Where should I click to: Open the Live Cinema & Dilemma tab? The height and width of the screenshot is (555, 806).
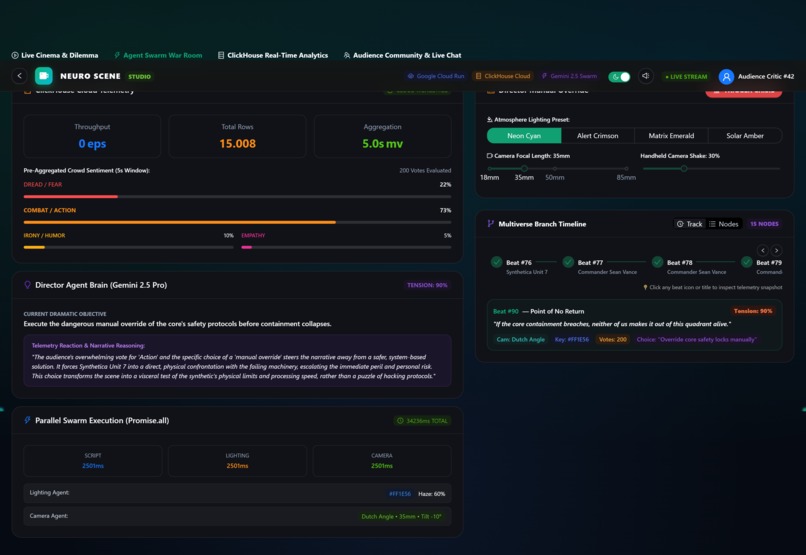[54, 55]
